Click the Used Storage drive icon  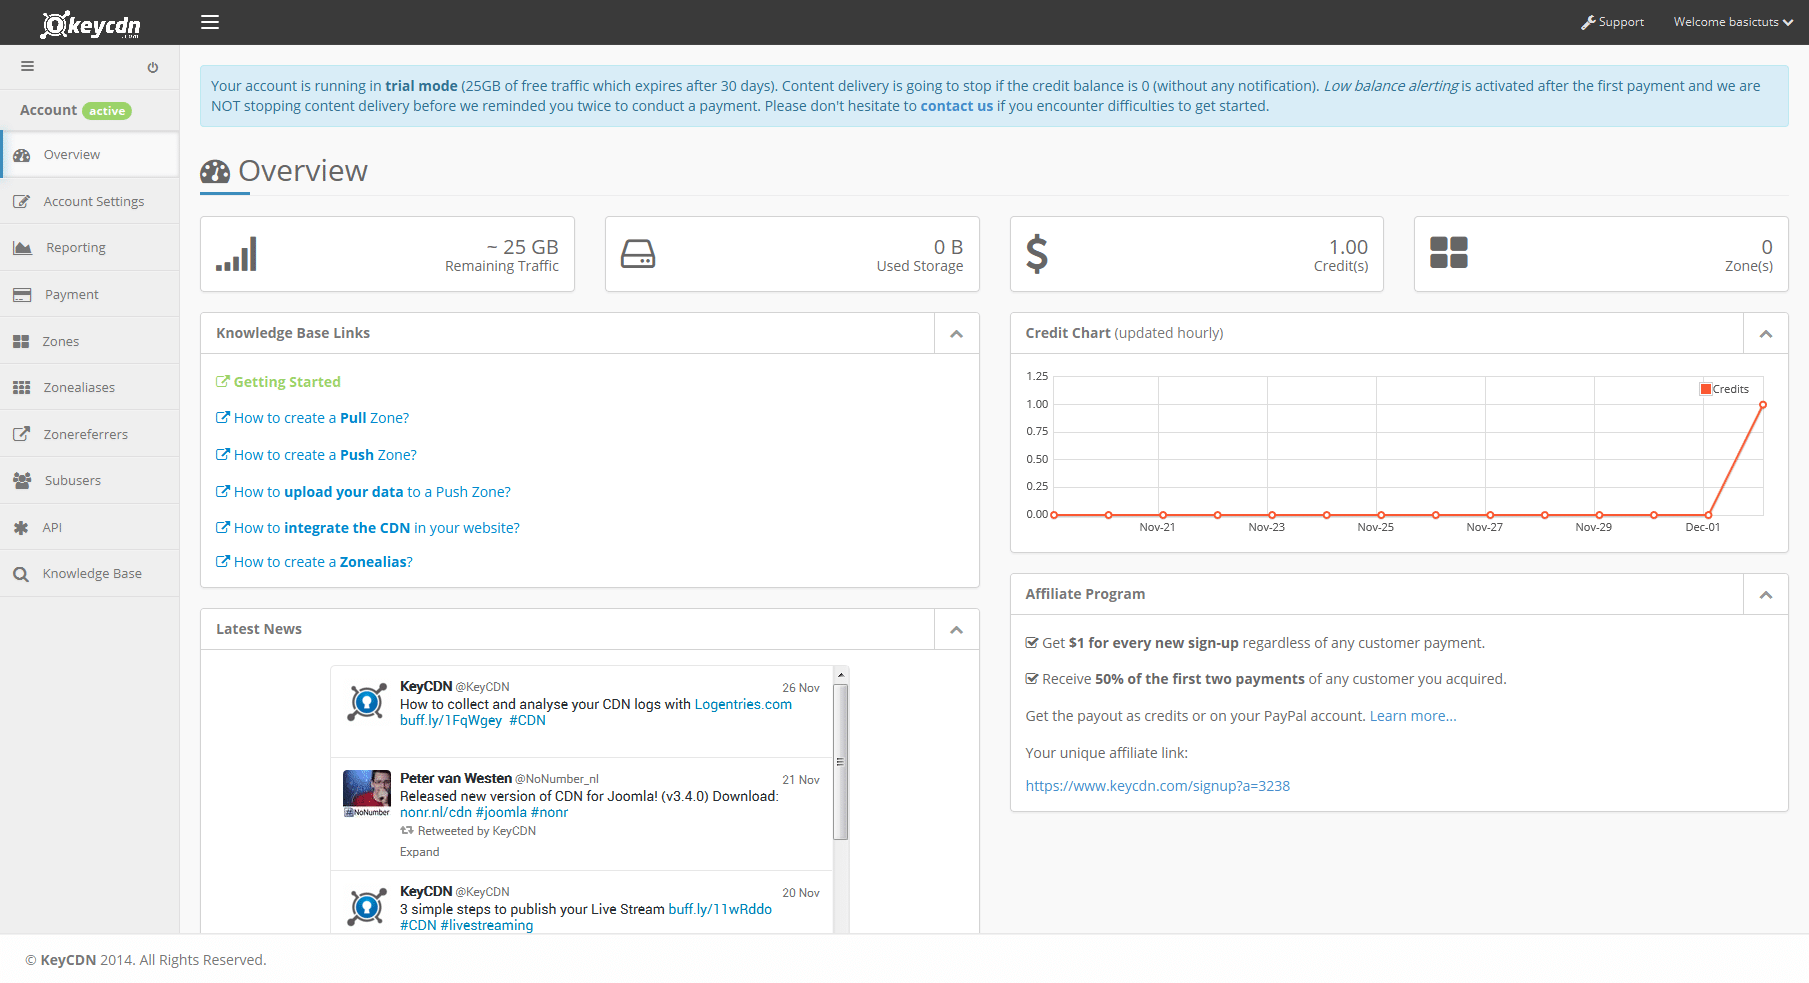638,254
